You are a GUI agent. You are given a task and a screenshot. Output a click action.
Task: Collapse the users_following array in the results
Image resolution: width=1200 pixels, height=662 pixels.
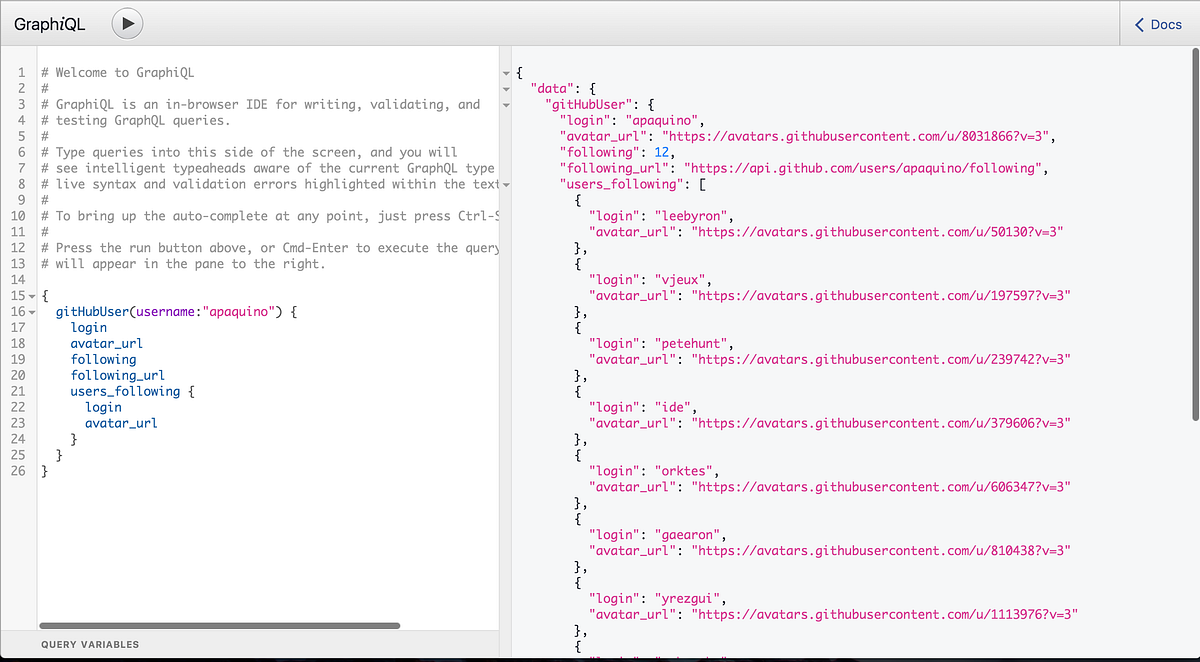(507, 183)
